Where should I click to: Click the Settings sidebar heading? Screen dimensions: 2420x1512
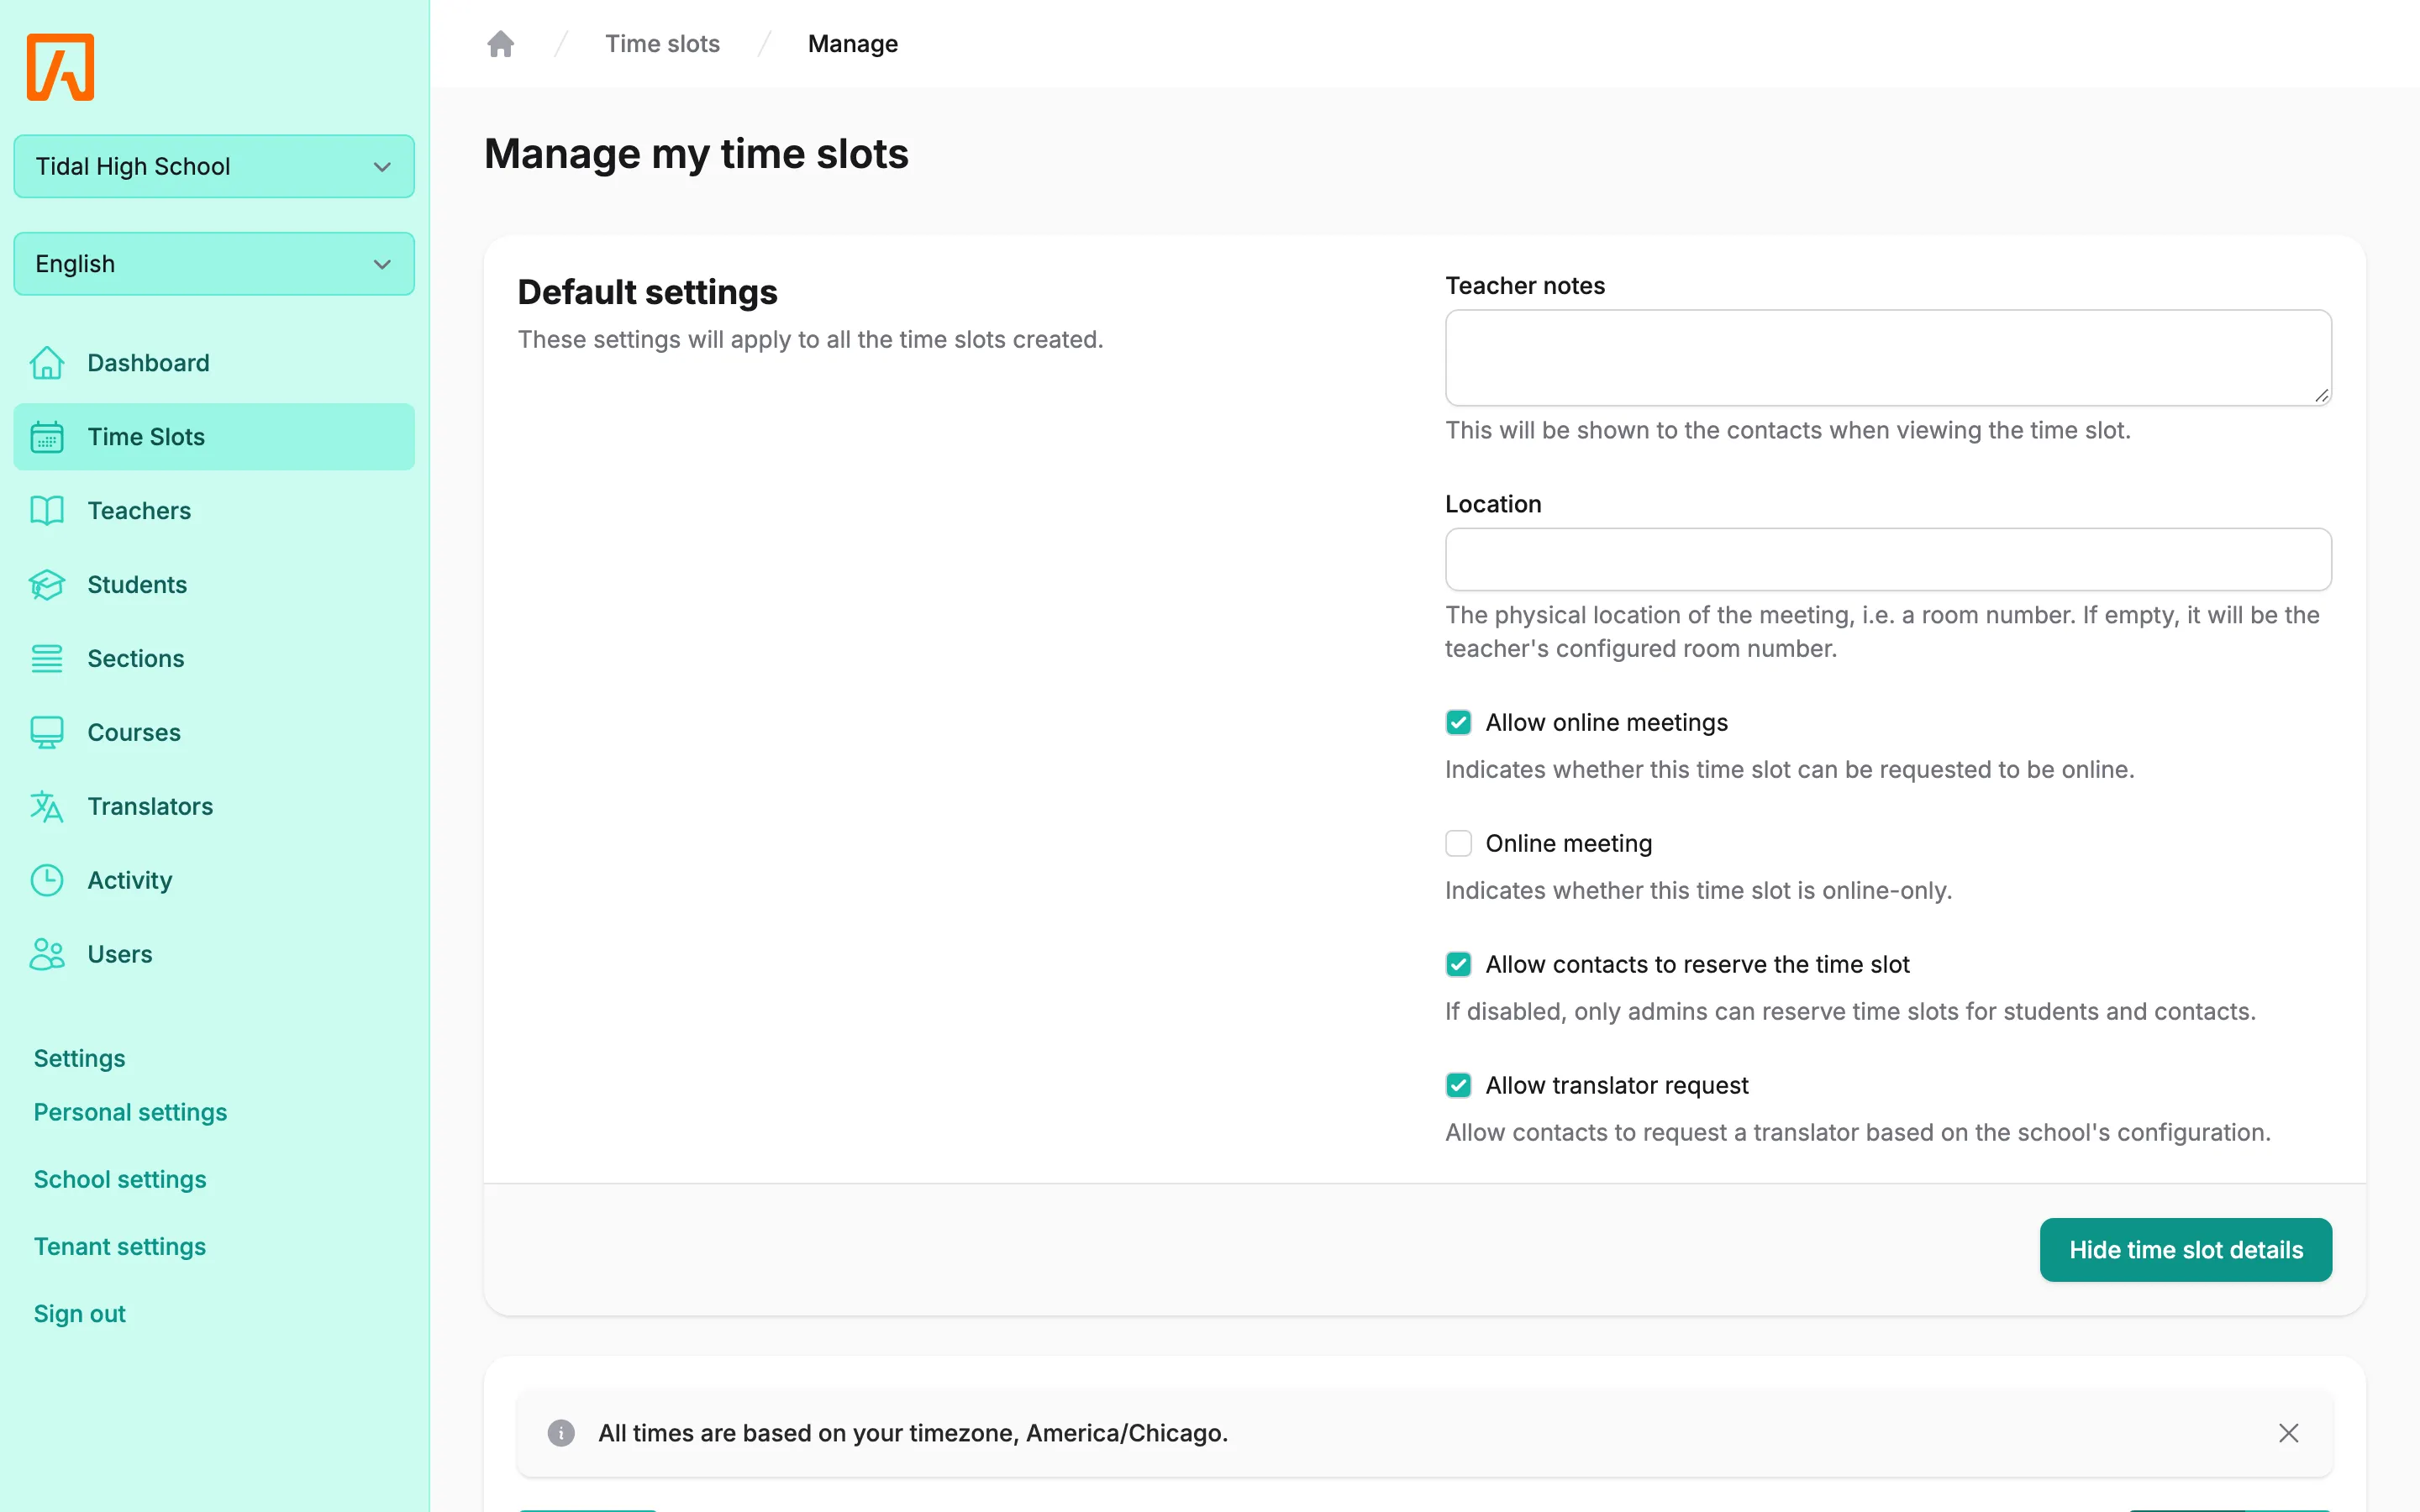tap(80, 1059)
